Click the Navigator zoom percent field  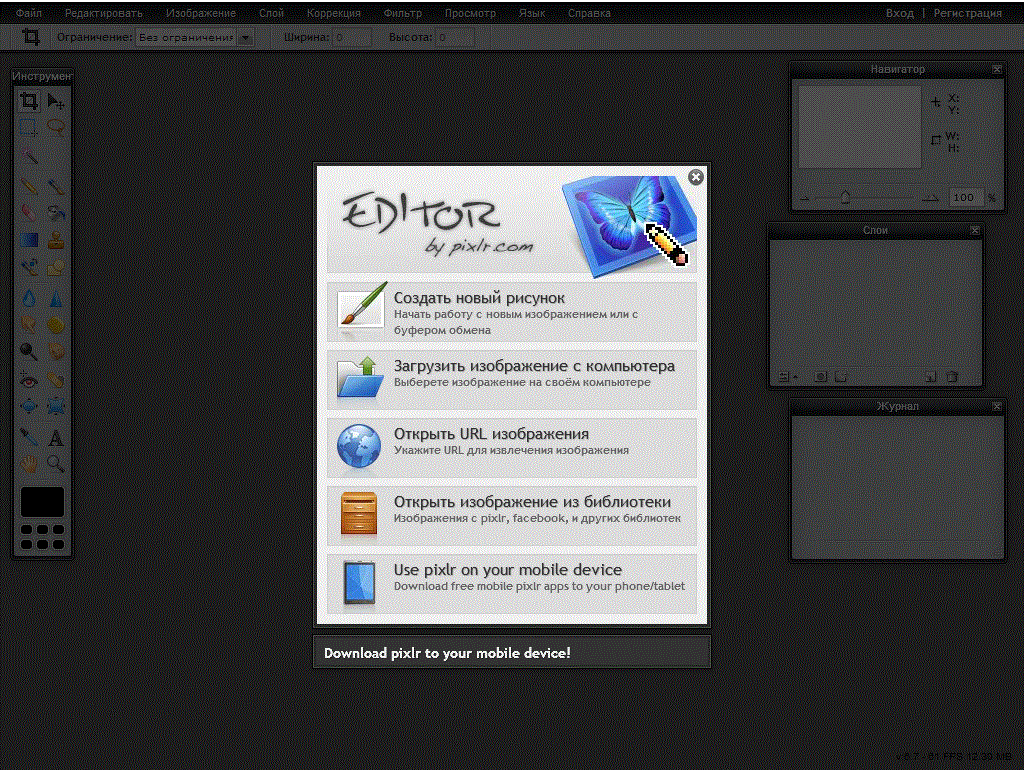coord(966,197)
